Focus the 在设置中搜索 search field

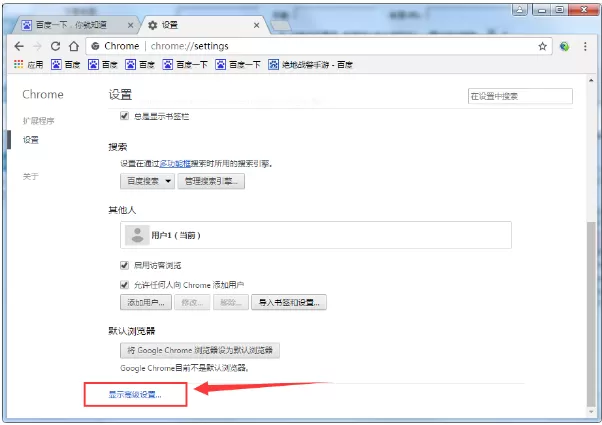coord(520,96)
